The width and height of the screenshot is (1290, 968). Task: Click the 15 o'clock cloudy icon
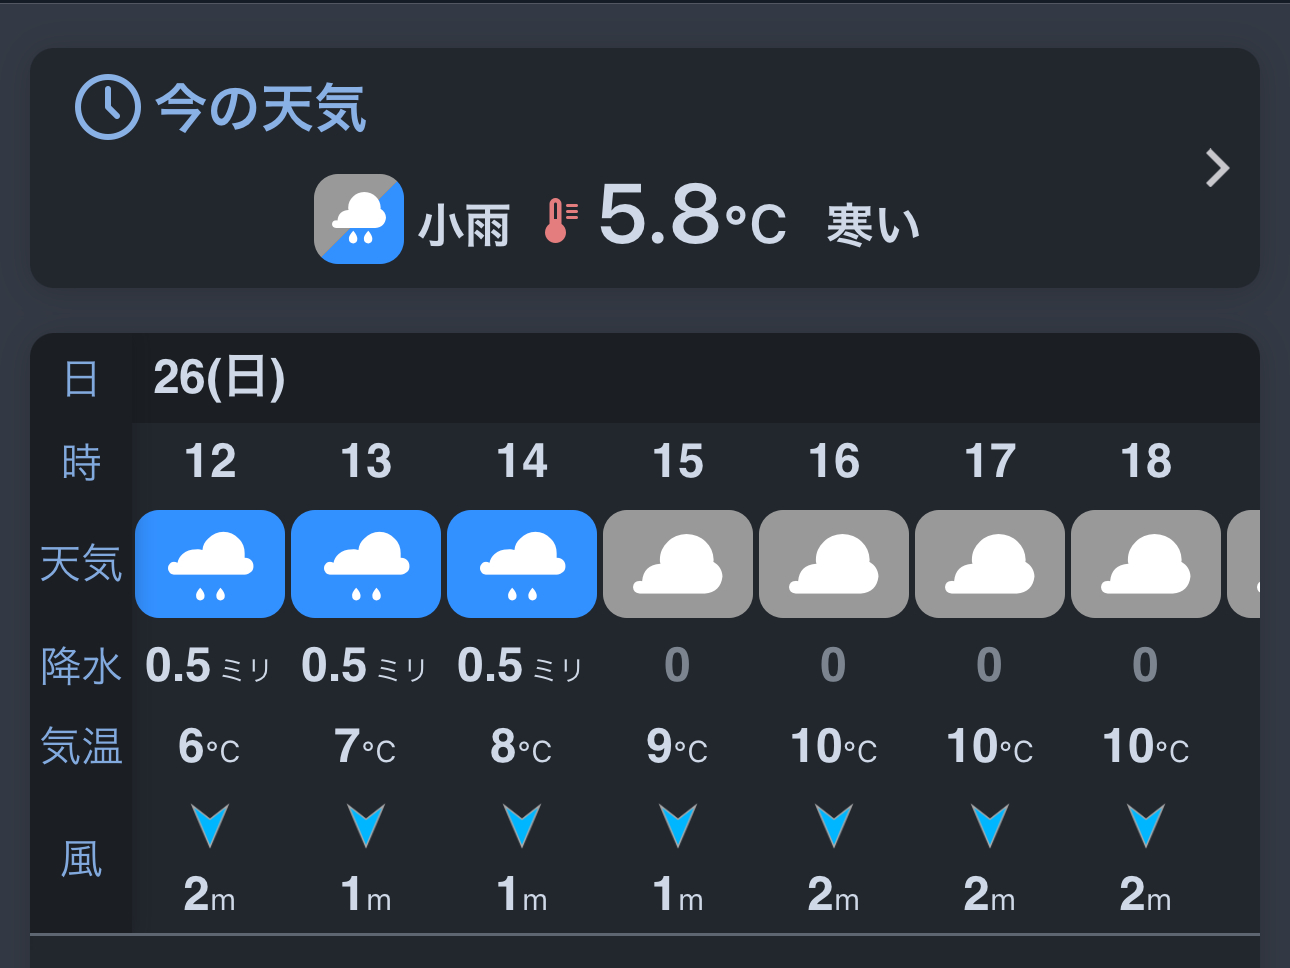pos(678,564)
